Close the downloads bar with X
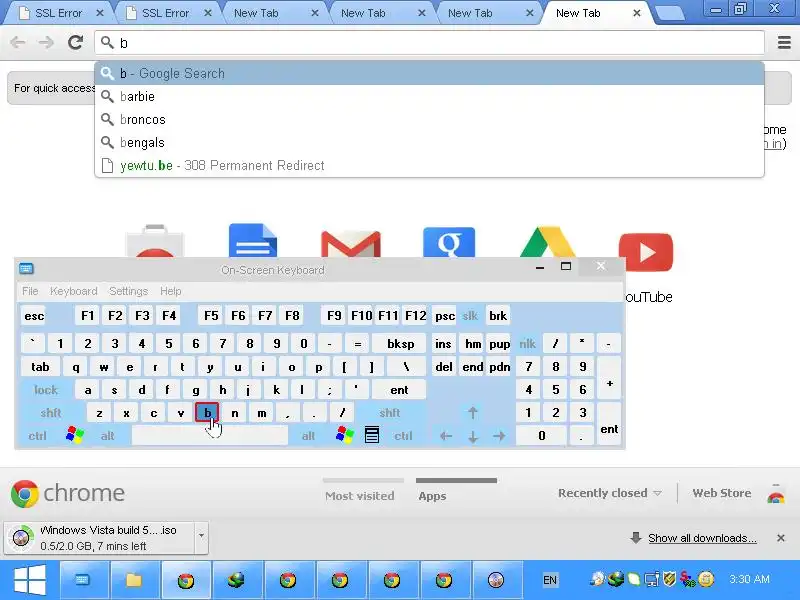Image resolution: width=800 pixels, height=600 pixels. pos(781,538)
